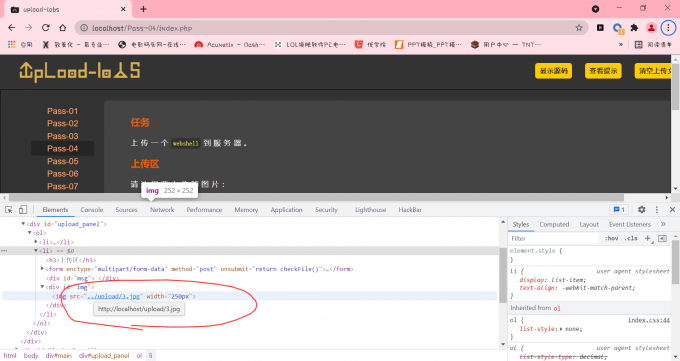The image size is (680, 361).
Task: Switch to the HackBar tab
Action: [x=410, y=210]
